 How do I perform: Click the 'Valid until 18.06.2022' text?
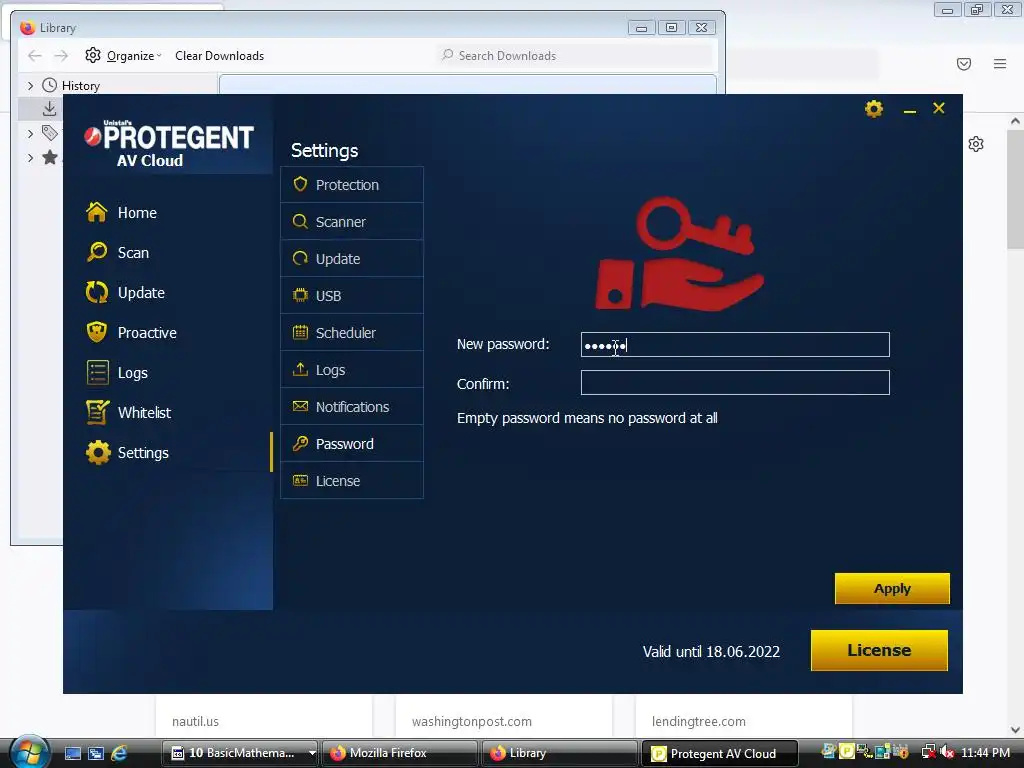click(x=711, y=651)
